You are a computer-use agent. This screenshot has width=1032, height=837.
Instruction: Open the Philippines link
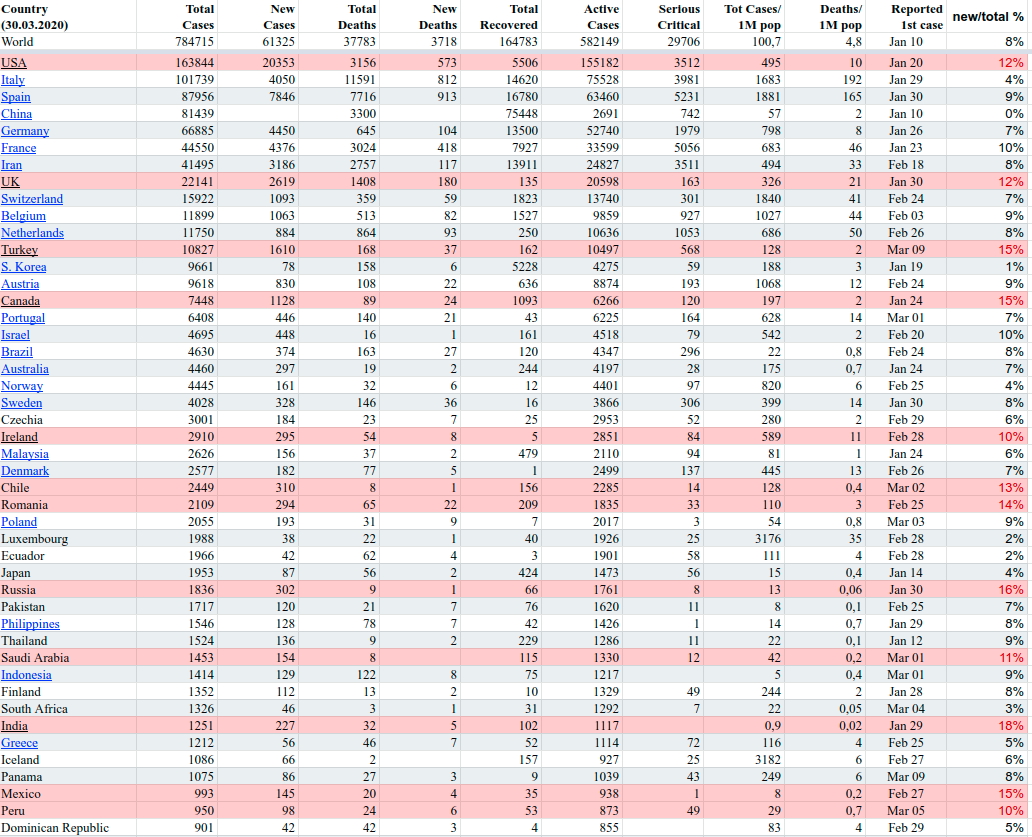click(30, 624)
